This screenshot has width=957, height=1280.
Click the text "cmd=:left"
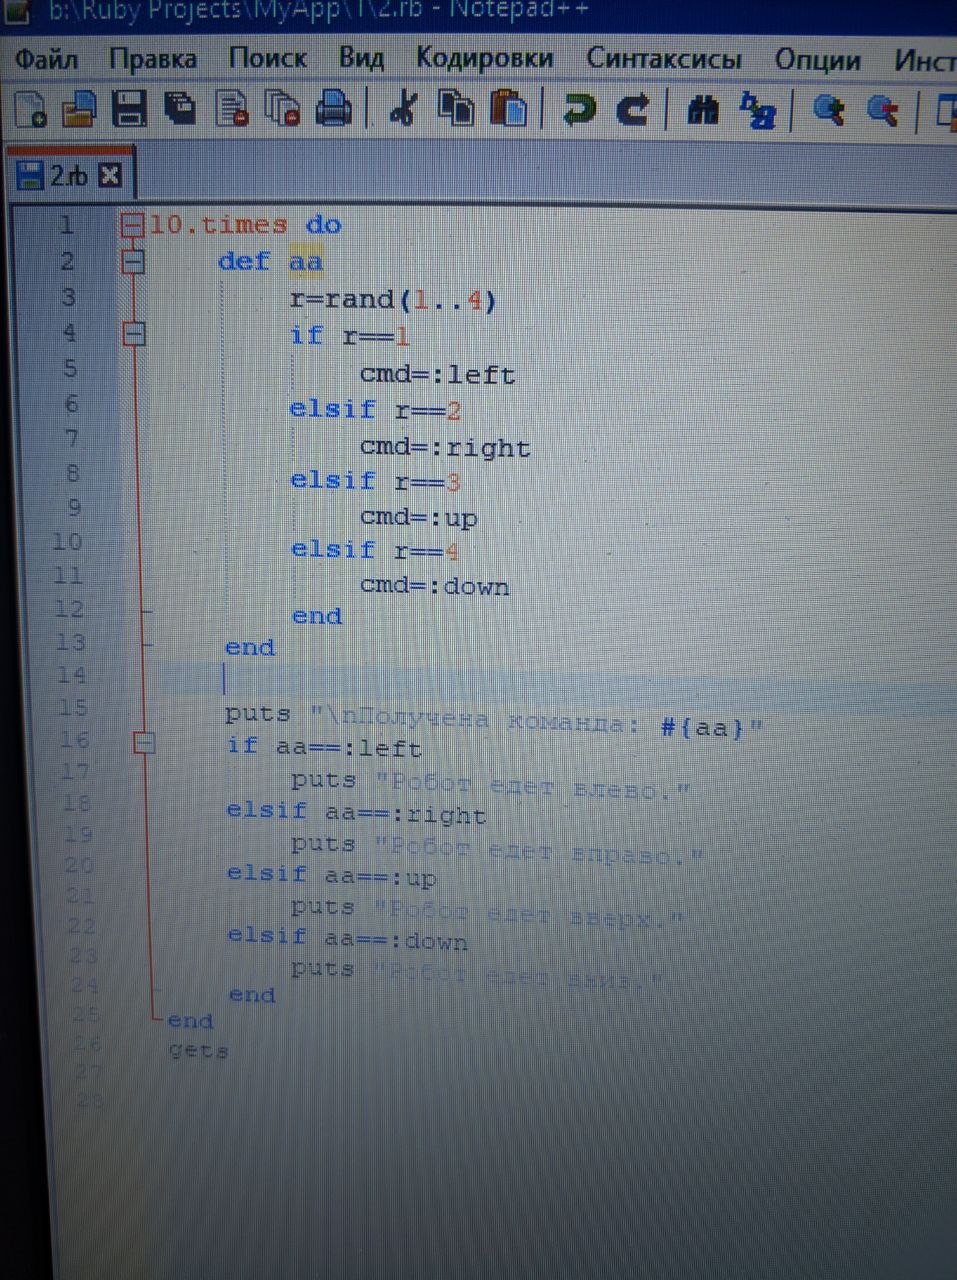pyautogui.click(x=438, y=375)
